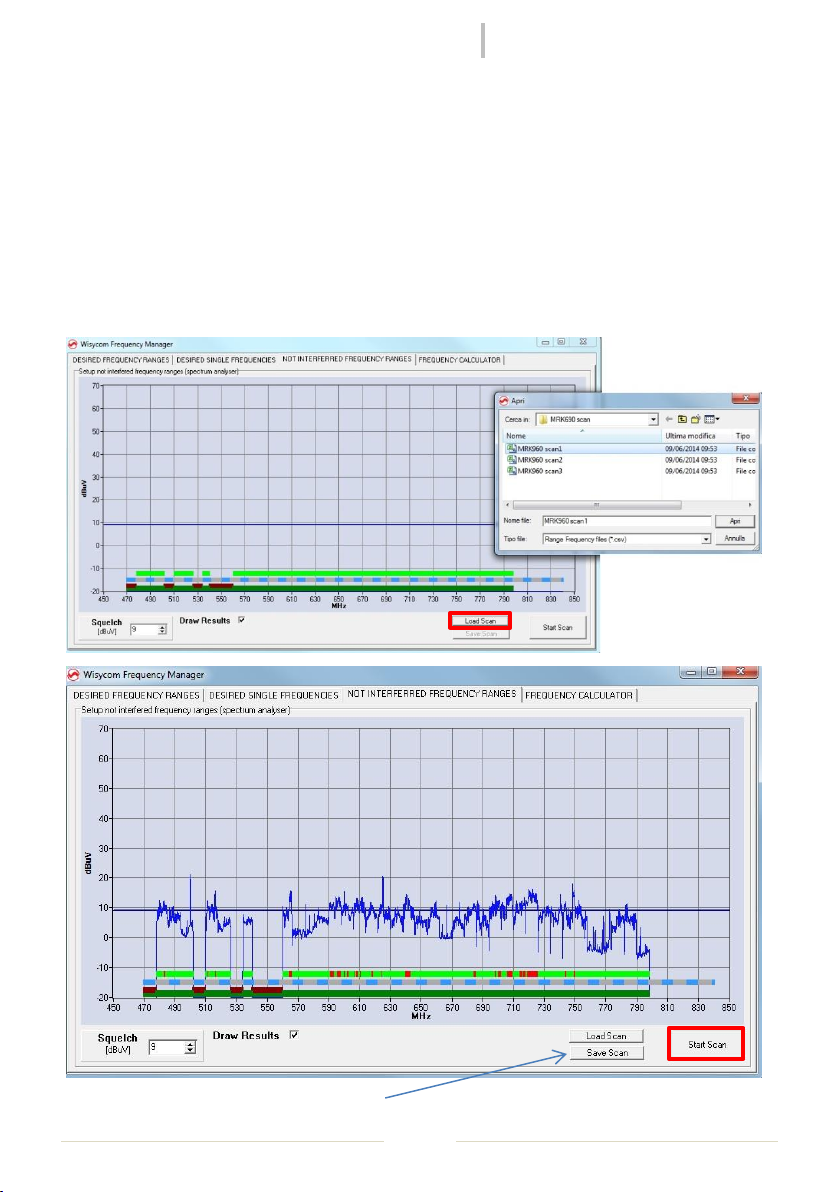Open Desired Single Frequencies tab in lower window
Viewport: 840px width, 1192px height.
point(274,696)
